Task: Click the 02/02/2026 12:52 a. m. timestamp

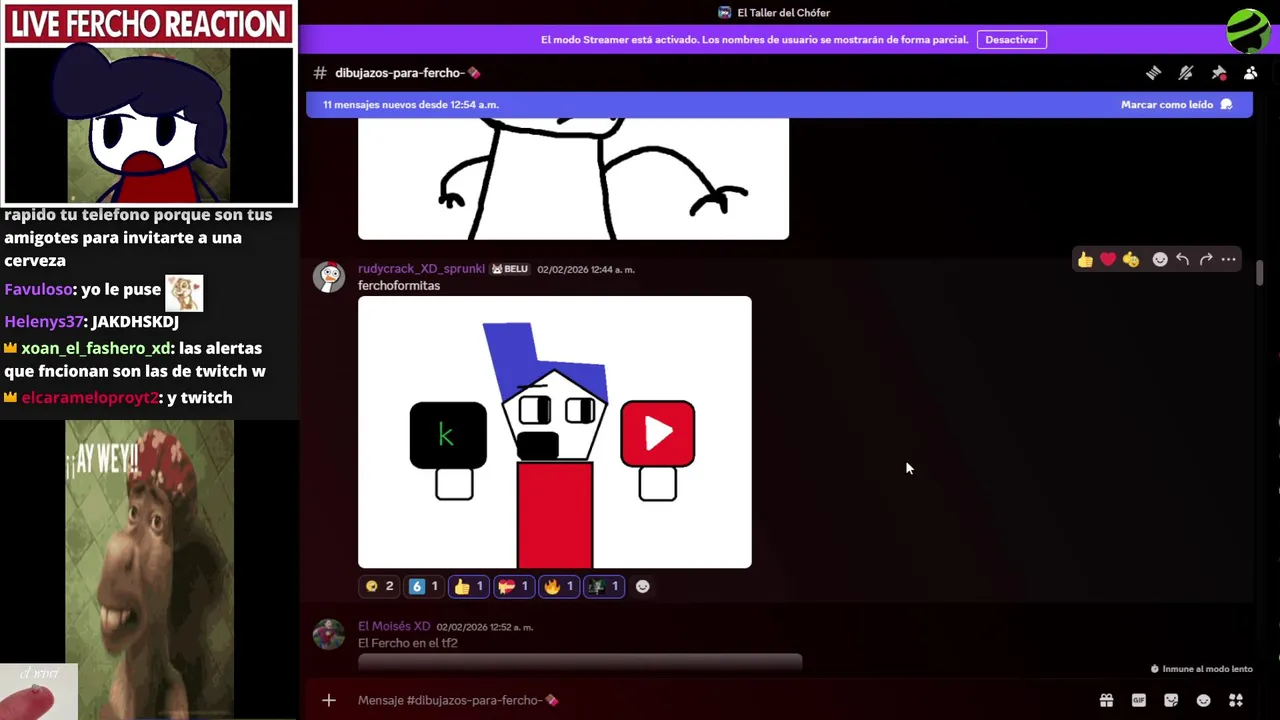Action: (485, 627)
